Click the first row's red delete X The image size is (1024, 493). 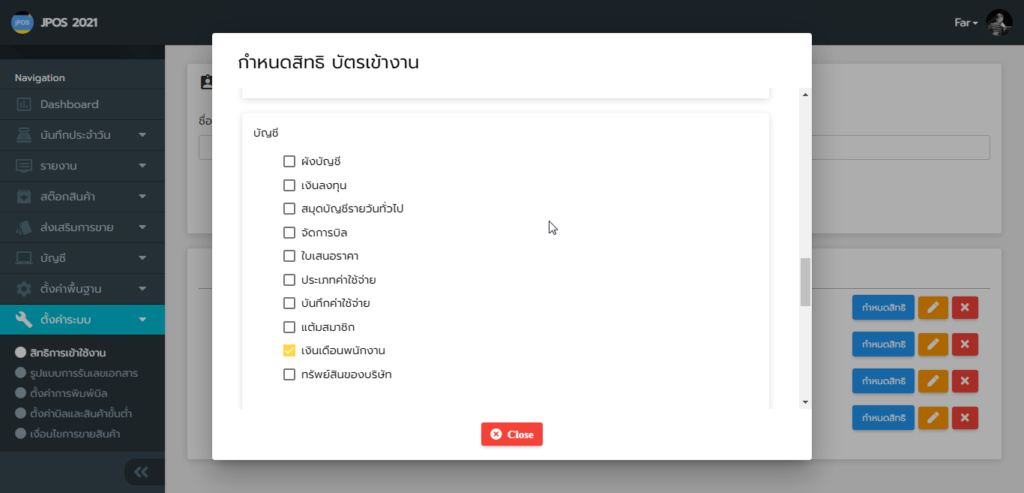(965, 307)
